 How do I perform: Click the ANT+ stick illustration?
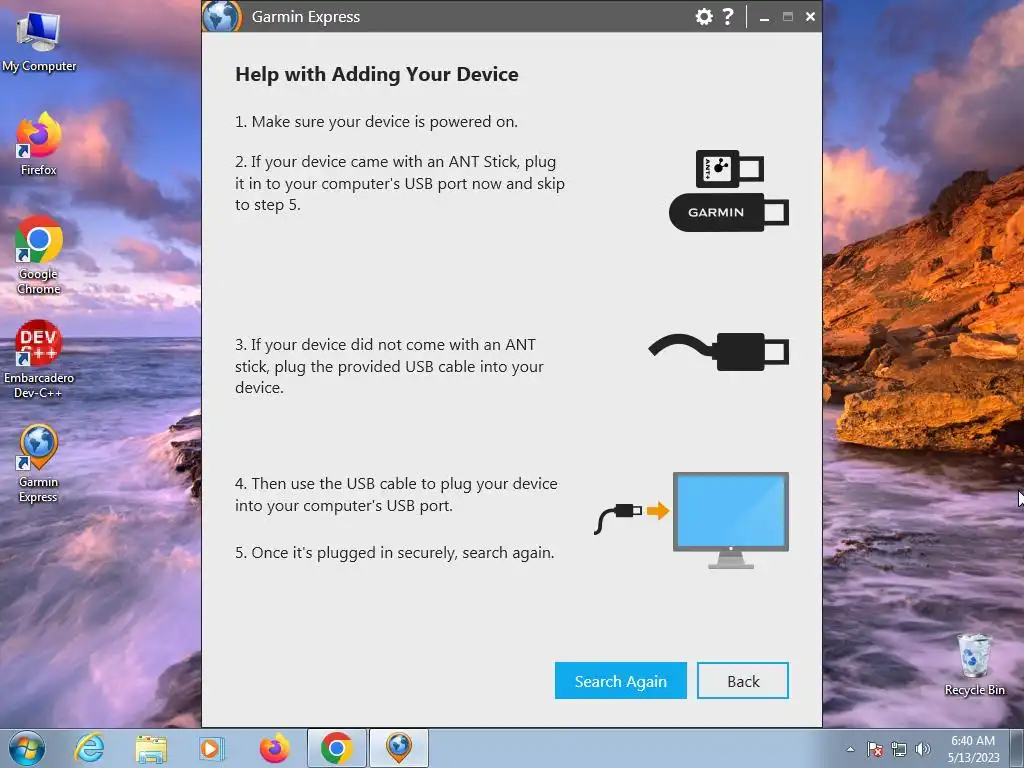click(x=729, y=168)
